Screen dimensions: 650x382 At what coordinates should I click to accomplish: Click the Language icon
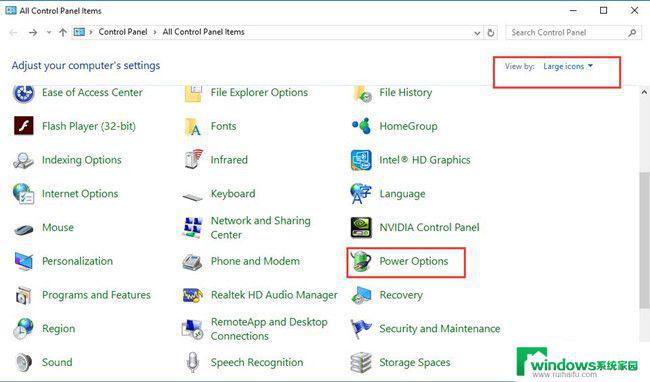coord(361,194)
